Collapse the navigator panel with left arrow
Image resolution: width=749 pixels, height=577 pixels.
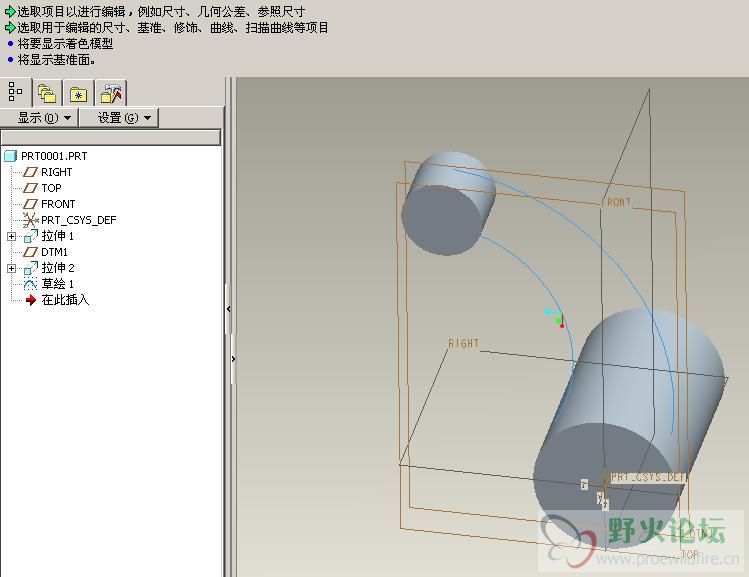[229, 309]
